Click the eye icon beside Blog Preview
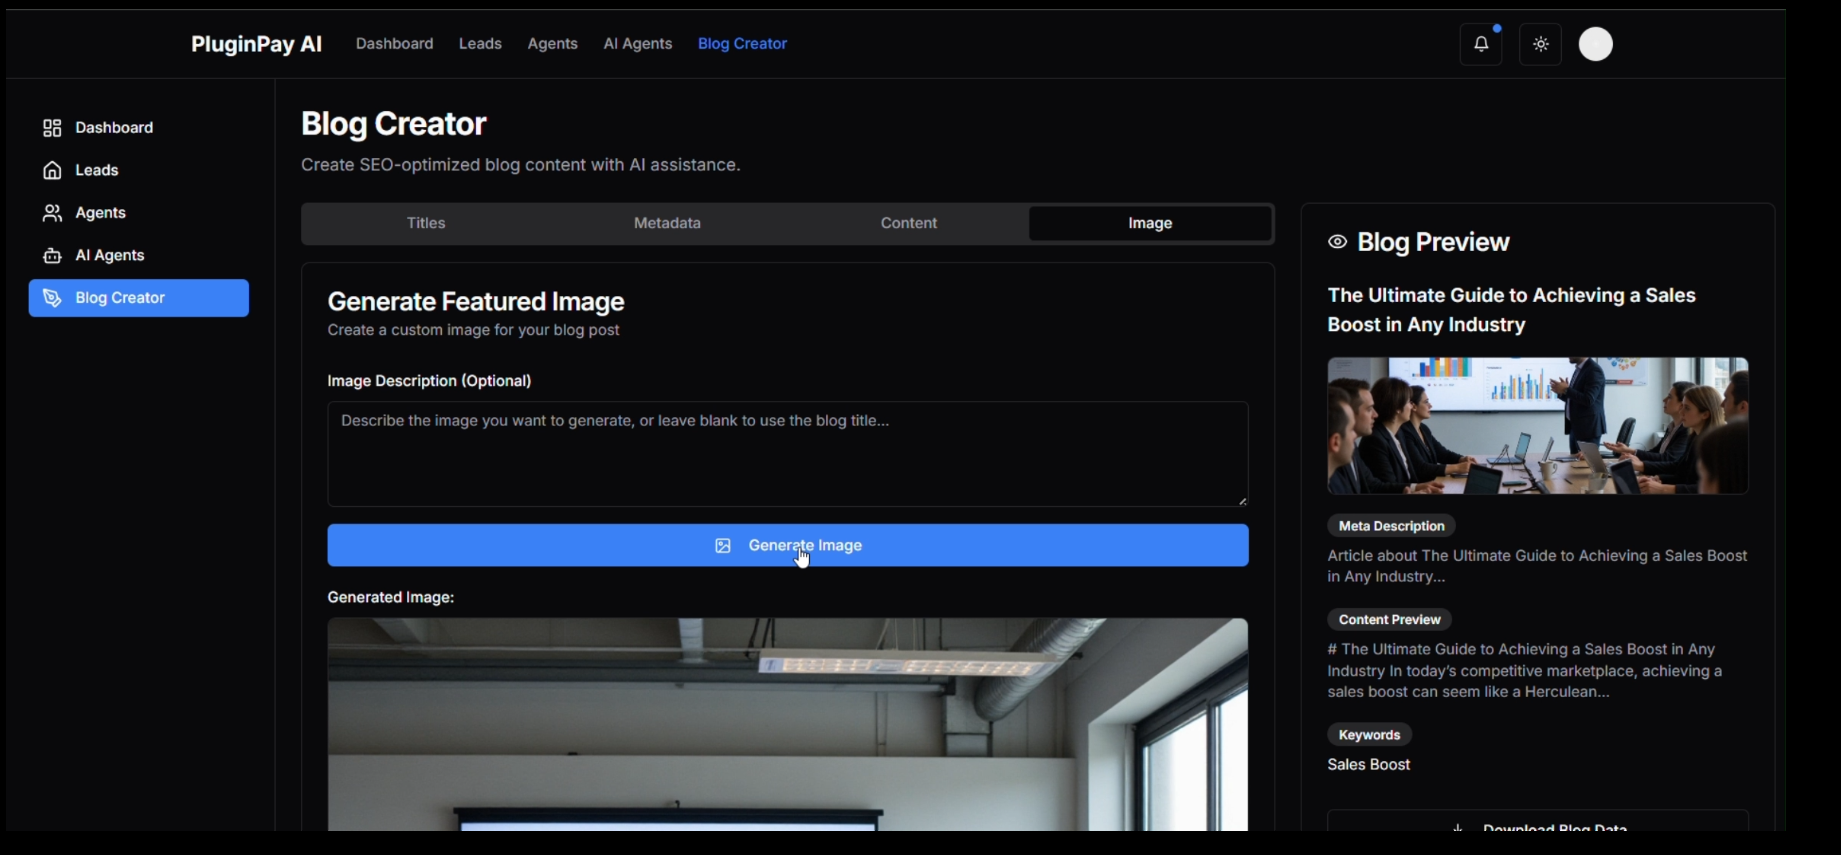1841x855 pixels. tap(1337, 242)
